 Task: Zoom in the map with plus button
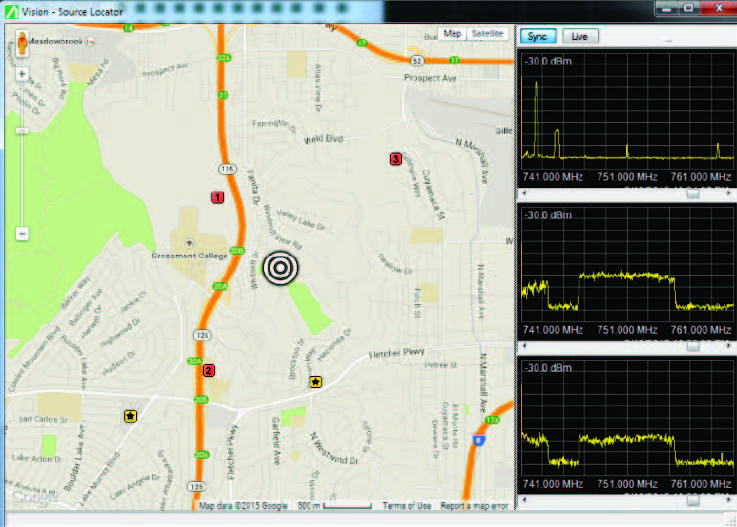tap(22, 102)
